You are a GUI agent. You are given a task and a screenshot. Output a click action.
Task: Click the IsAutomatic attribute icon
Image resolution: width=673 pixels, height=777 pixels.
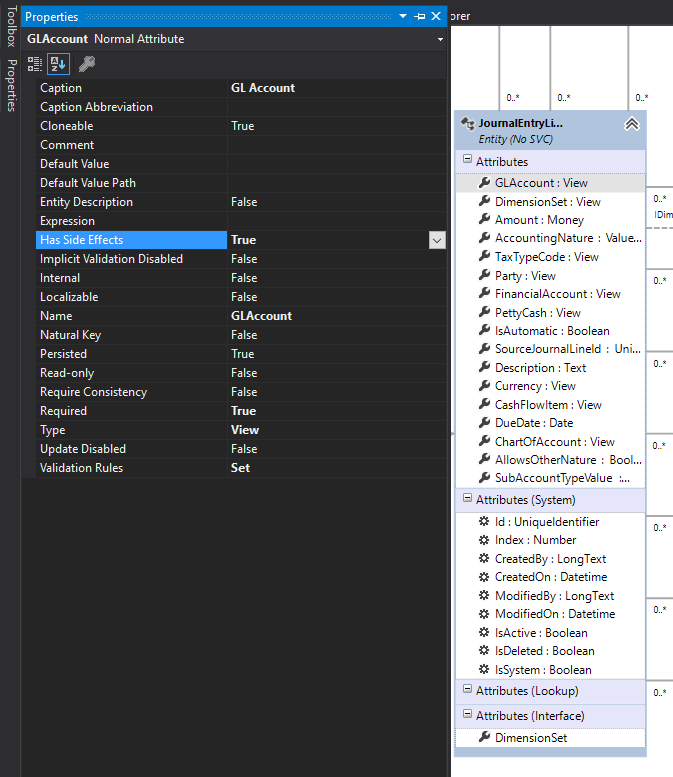click(484, 330)
